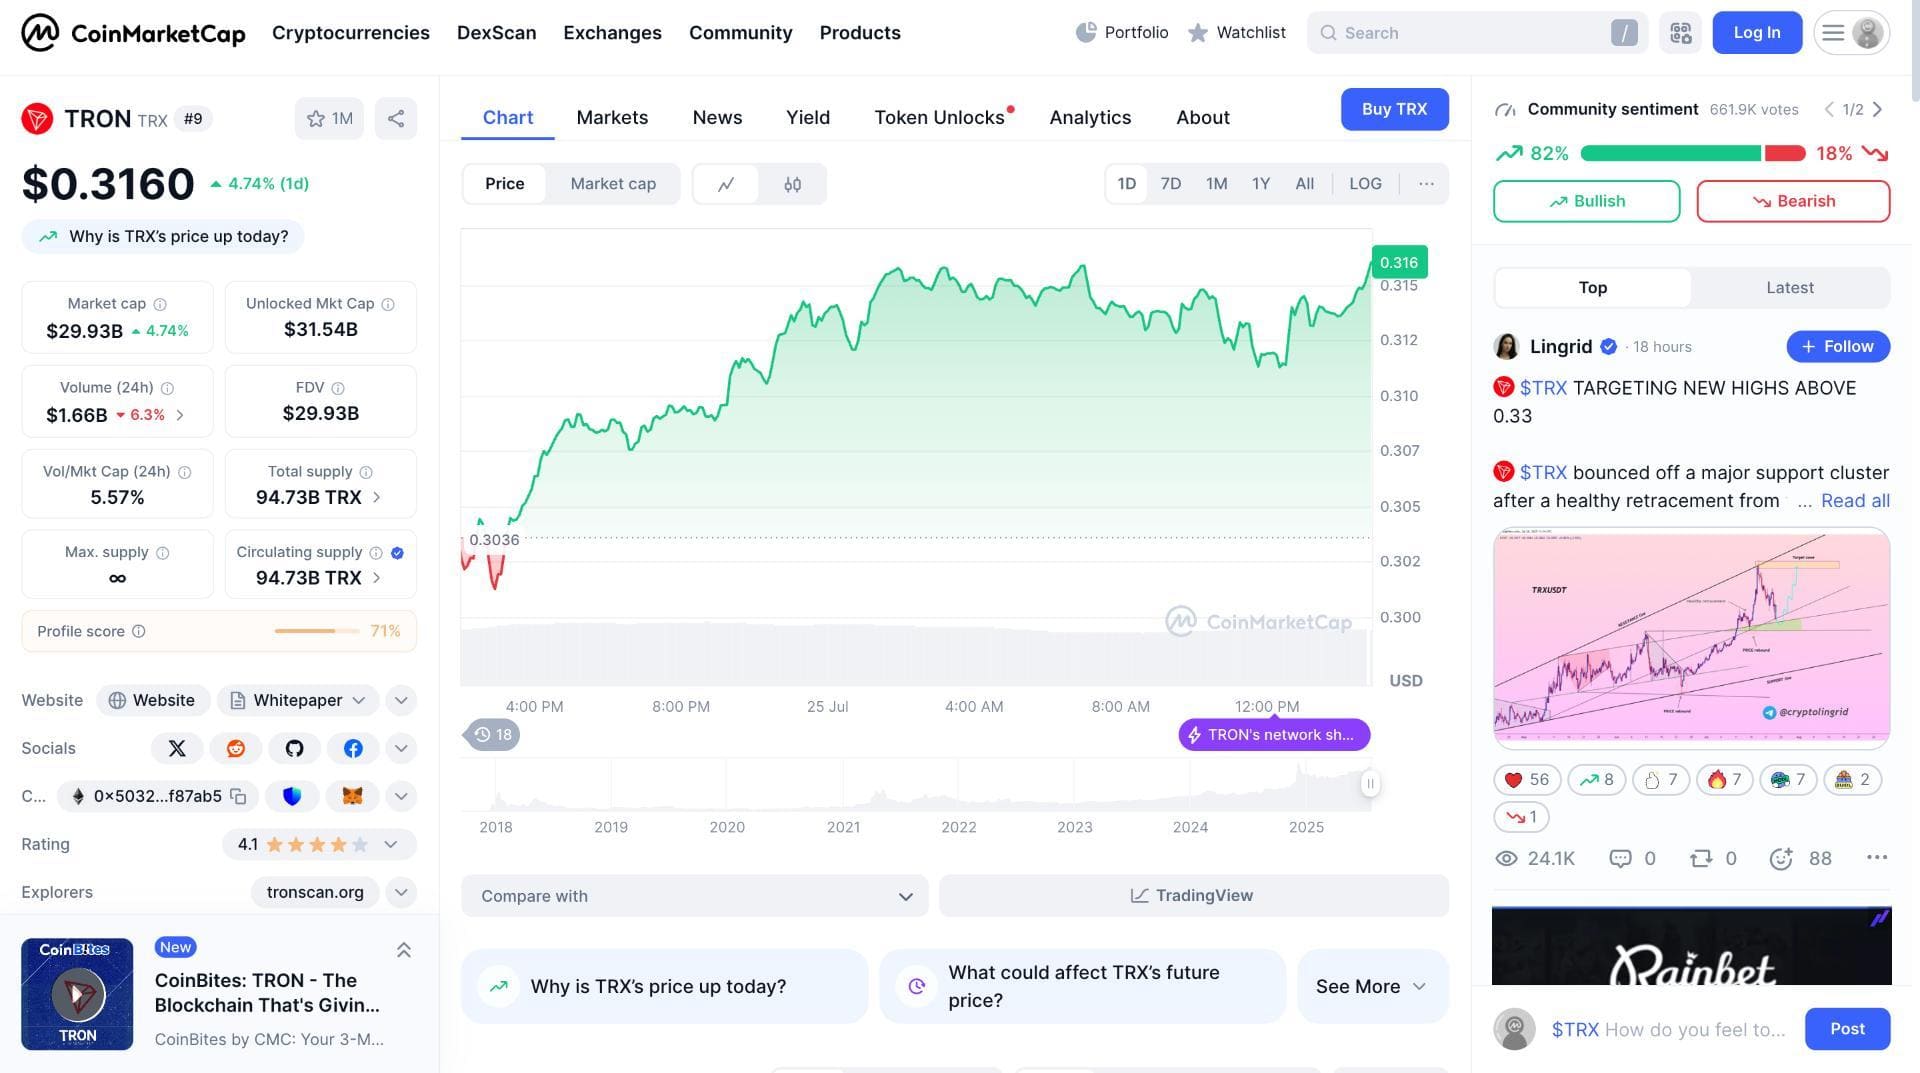
Task: Share TRON page via share icon
Action: coord(396,119)
